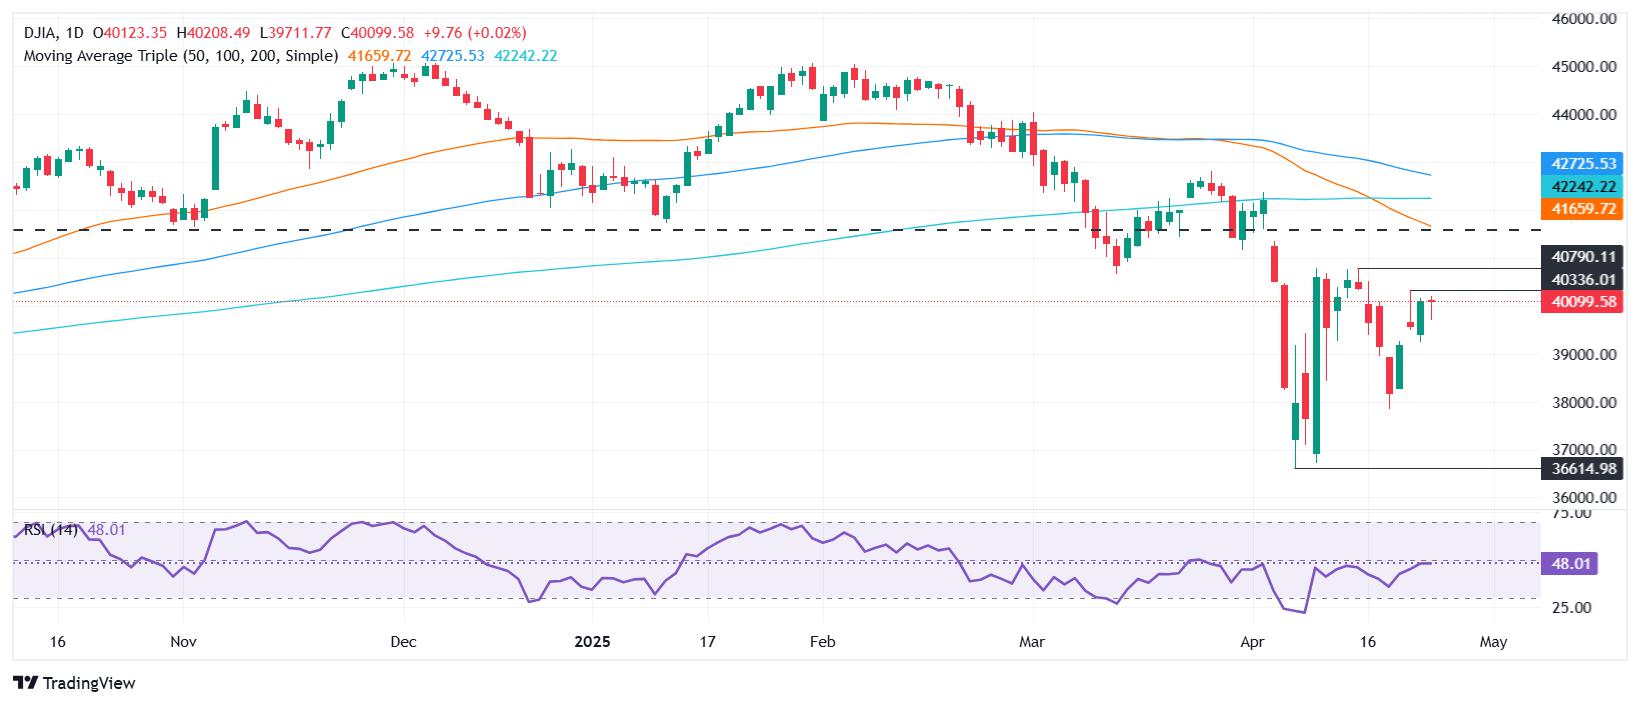The image size is (1640, 706).
Task: Click the 200-period MA value 42242.22
Action: click(x=525, y=56)
